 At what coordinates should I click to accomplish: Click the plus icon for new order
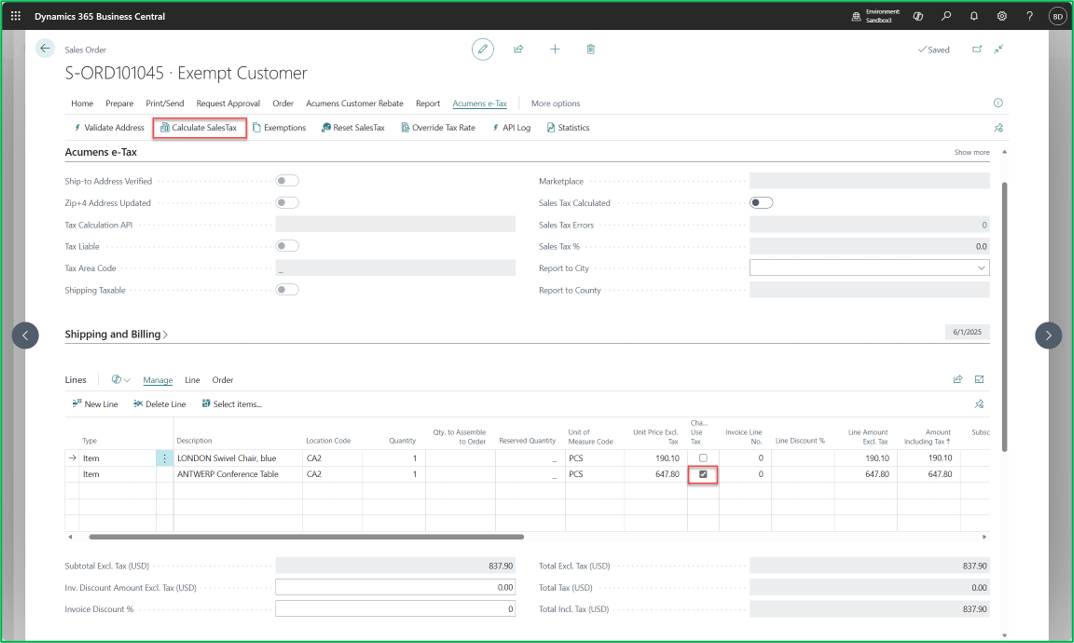tap(555, 49)
